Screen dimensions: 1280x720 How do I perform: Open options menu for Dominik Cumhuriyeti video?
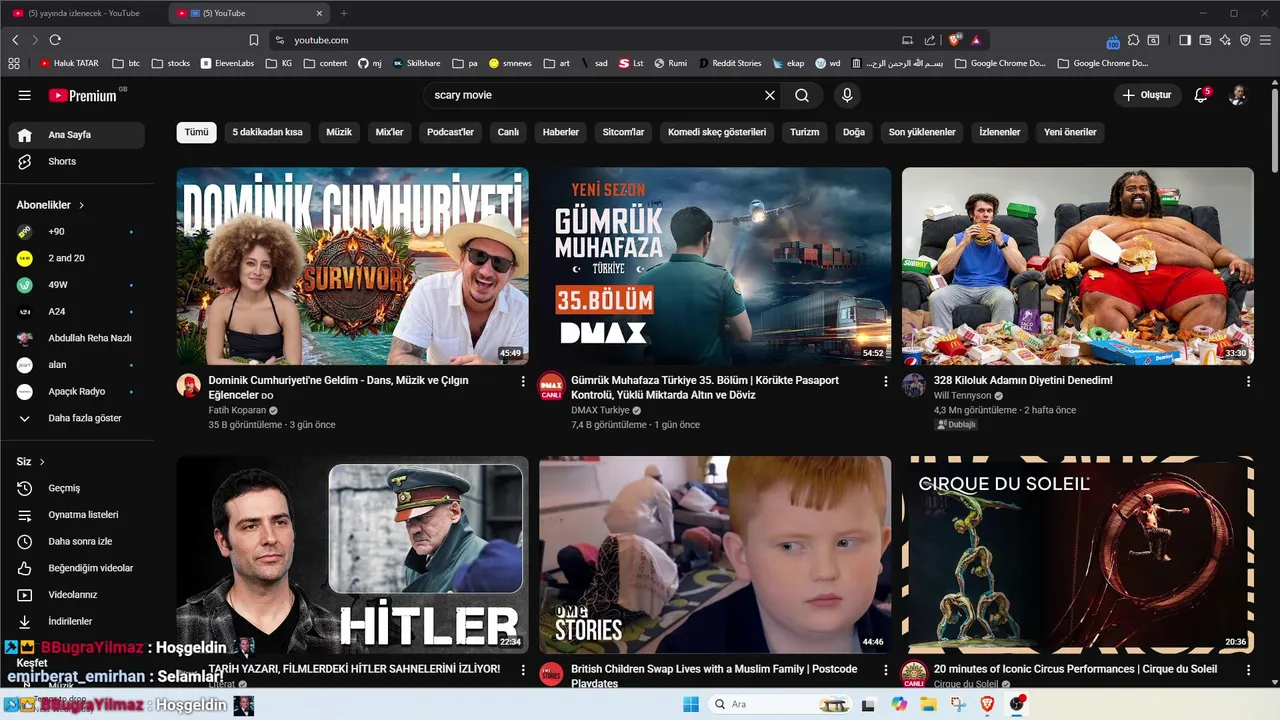[523, 381]
